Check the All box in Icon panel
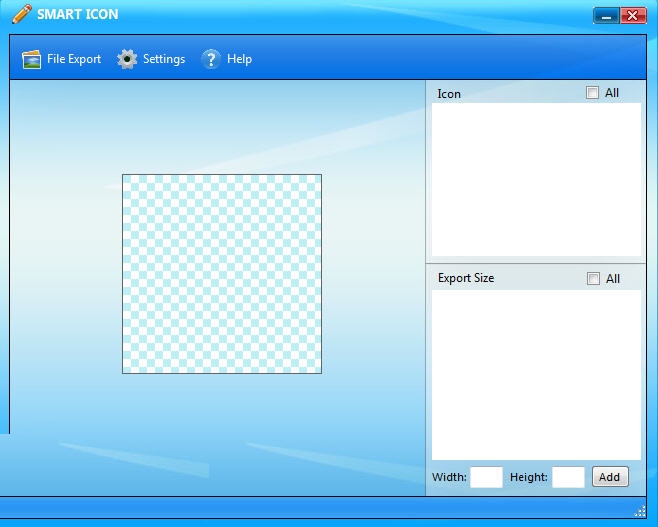Screen dimensions: 658x527 click(592, 93)
